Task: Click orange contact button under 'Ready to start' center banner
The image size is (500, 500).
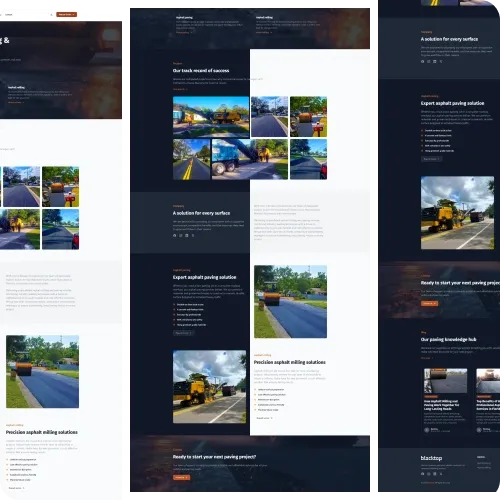Action: (181, 477)
